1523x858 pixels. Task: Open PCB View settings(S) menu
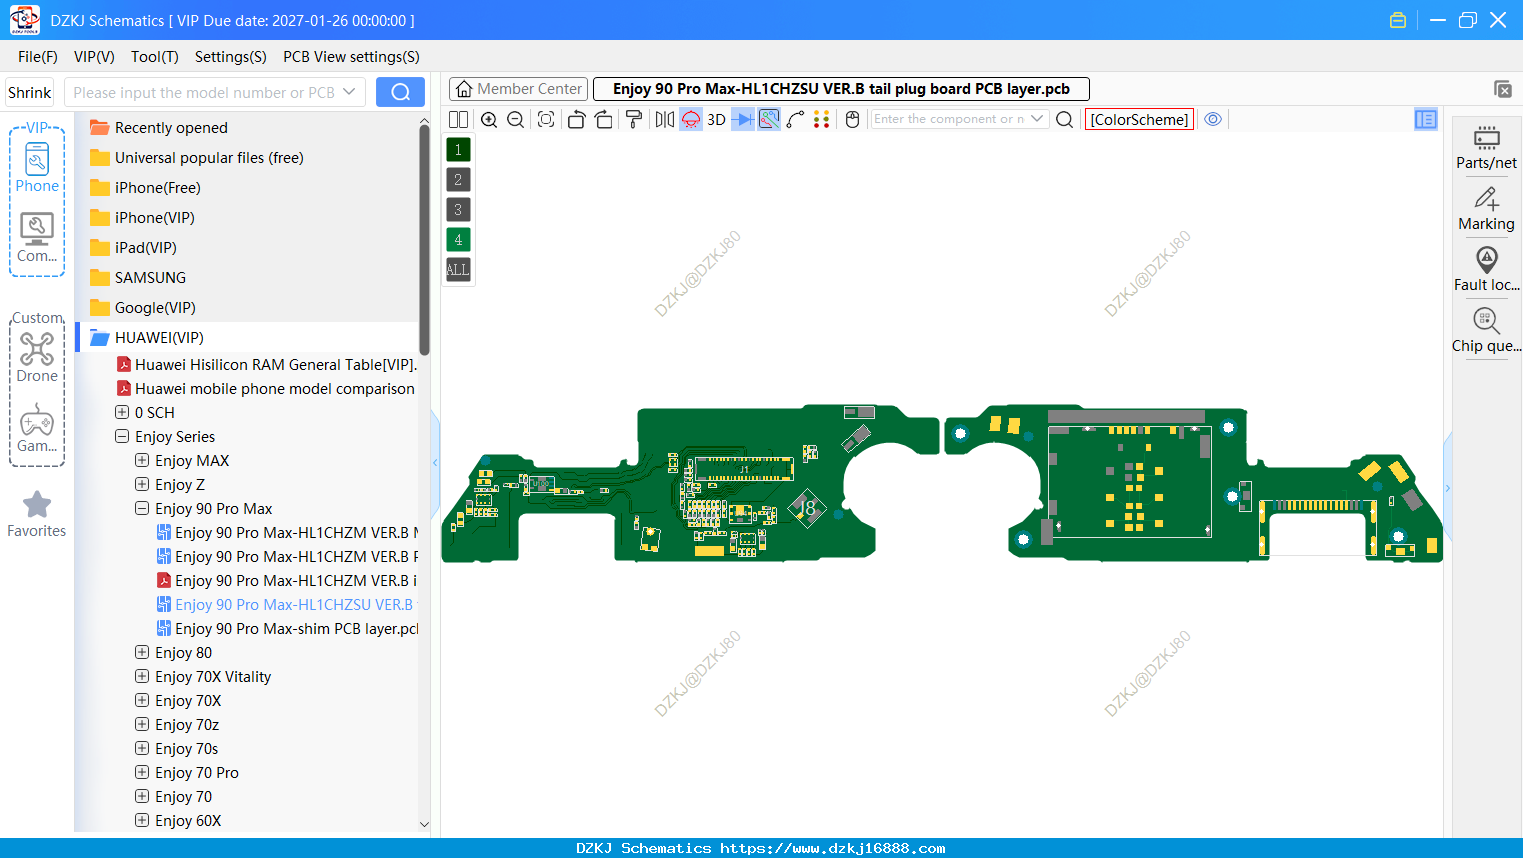point(351,57)
